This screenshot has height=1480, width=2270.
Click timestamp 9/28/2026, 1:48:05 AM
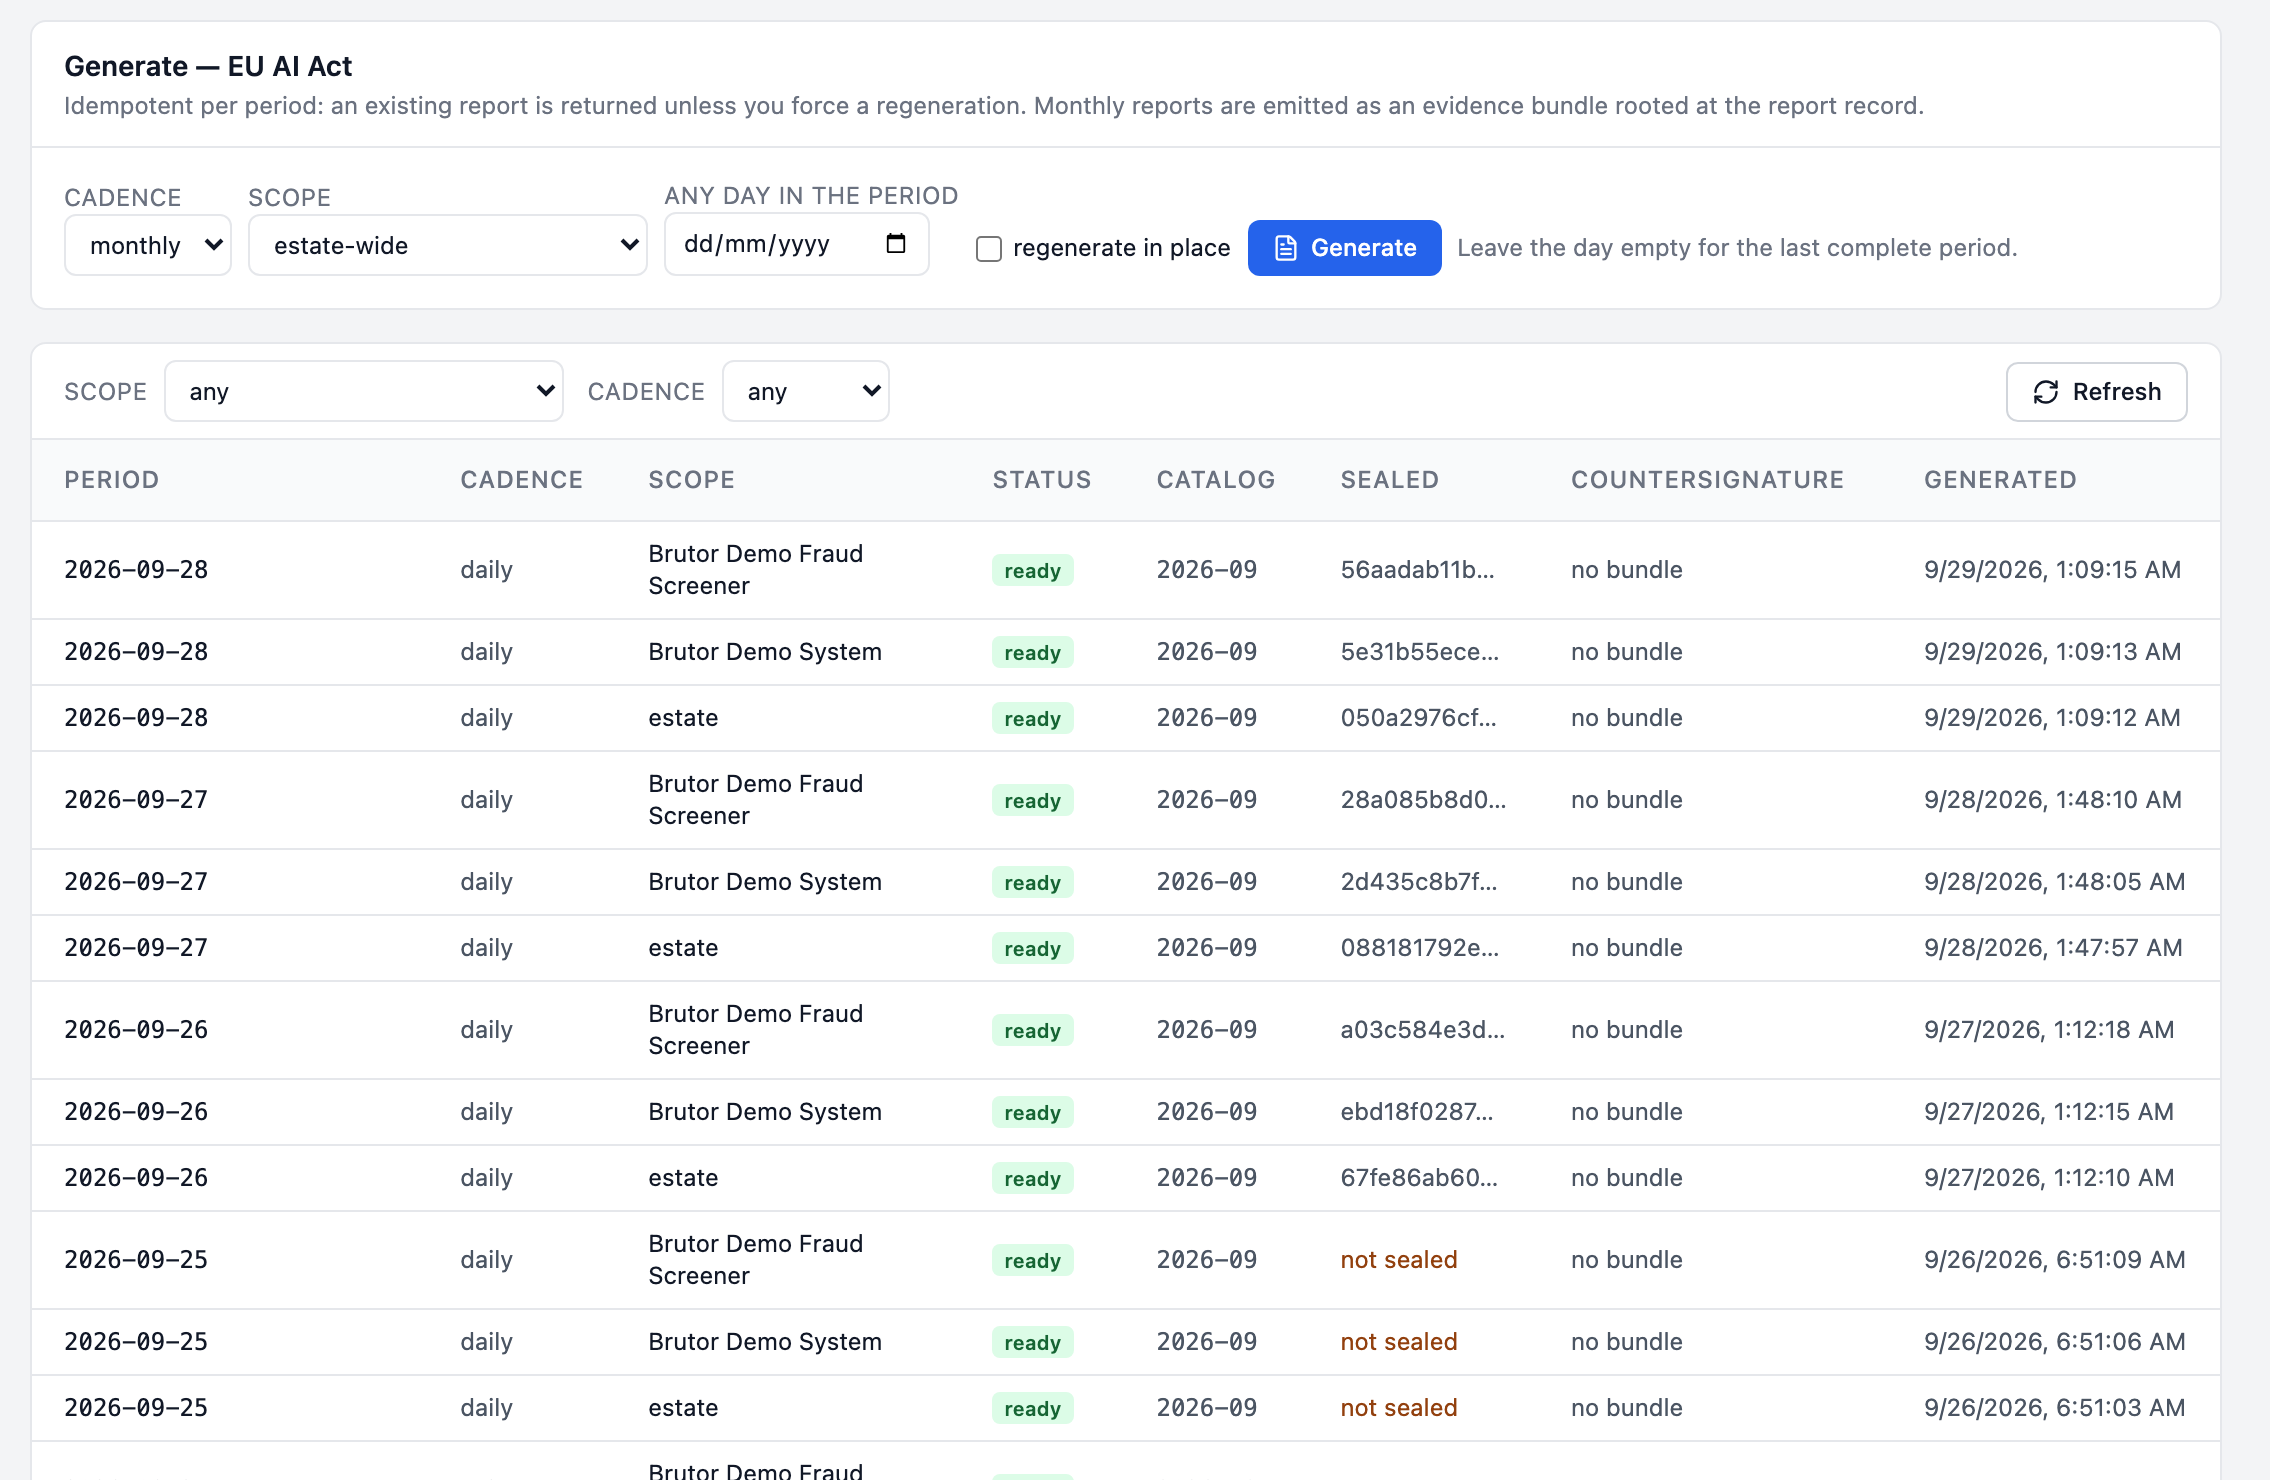[x=2054, y=882]
